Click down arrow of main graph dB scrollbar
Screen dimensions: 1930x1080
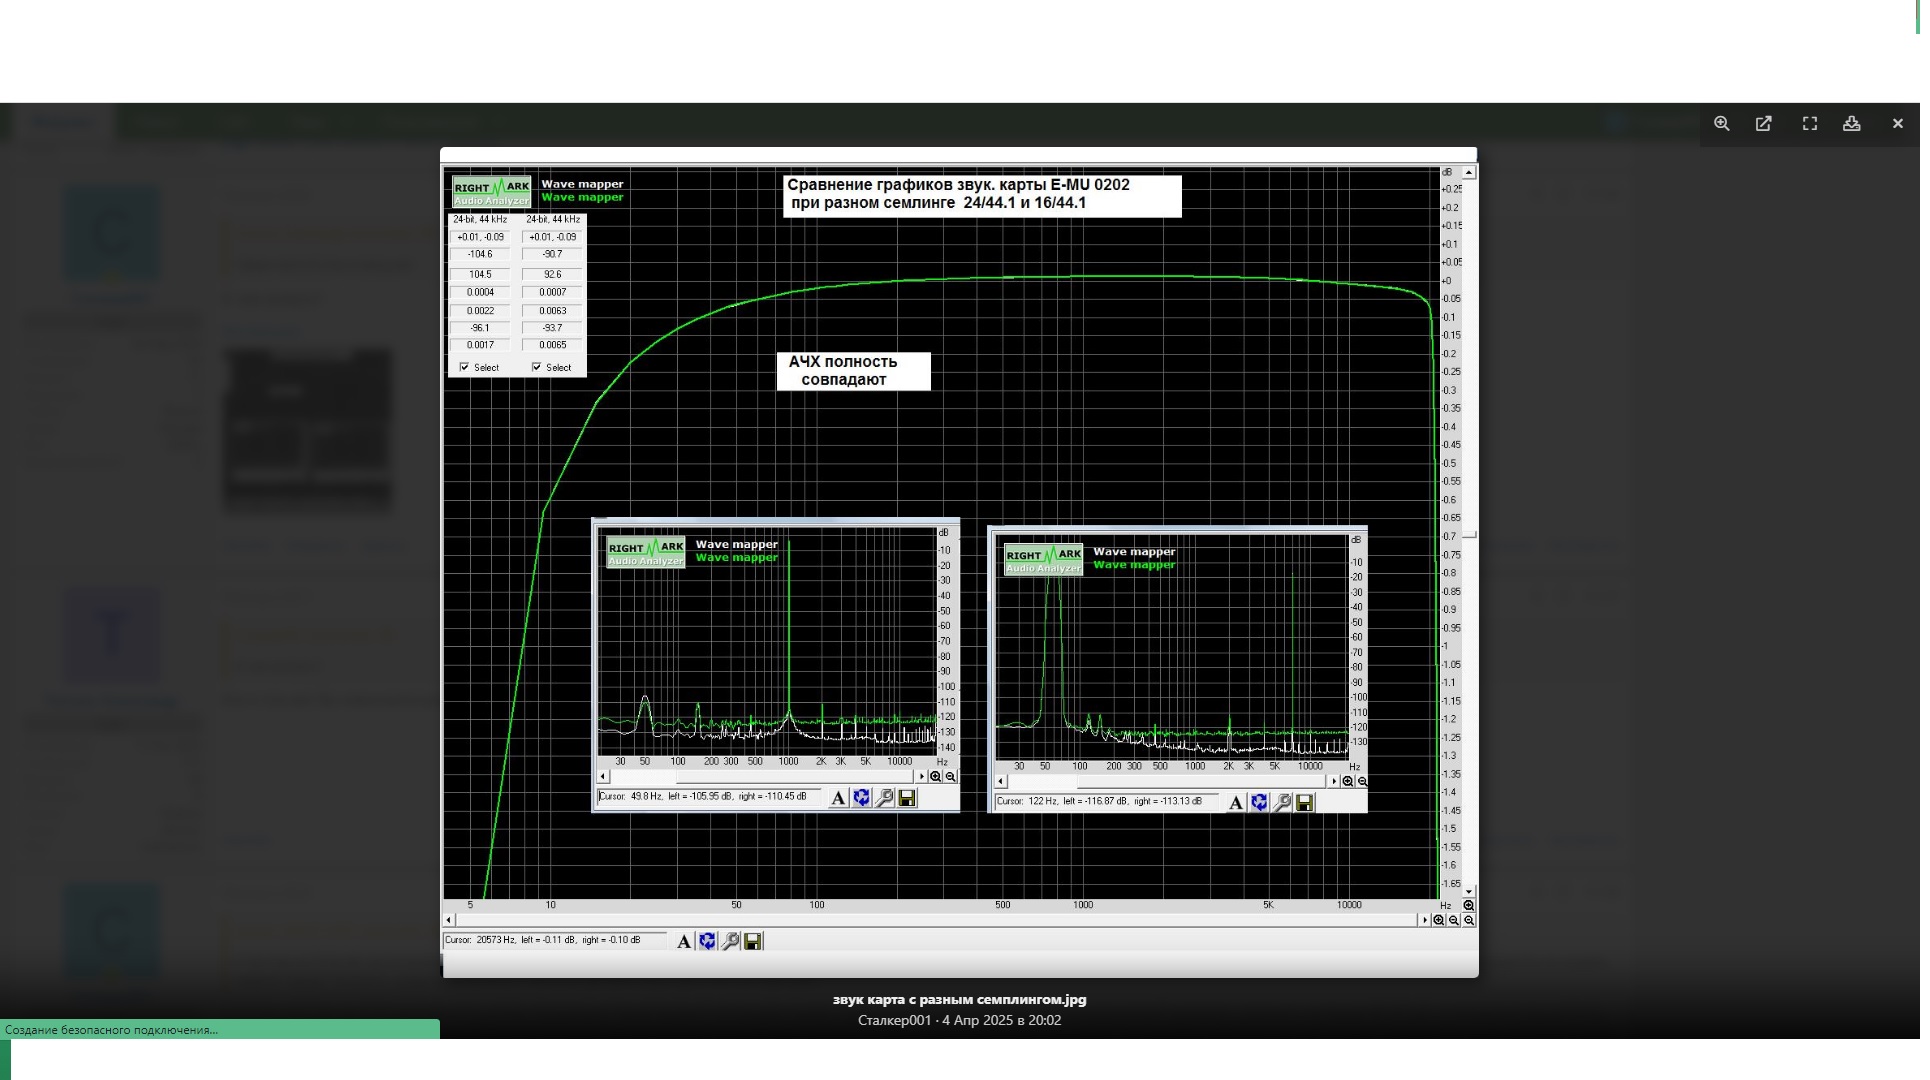pos(1469,890)
